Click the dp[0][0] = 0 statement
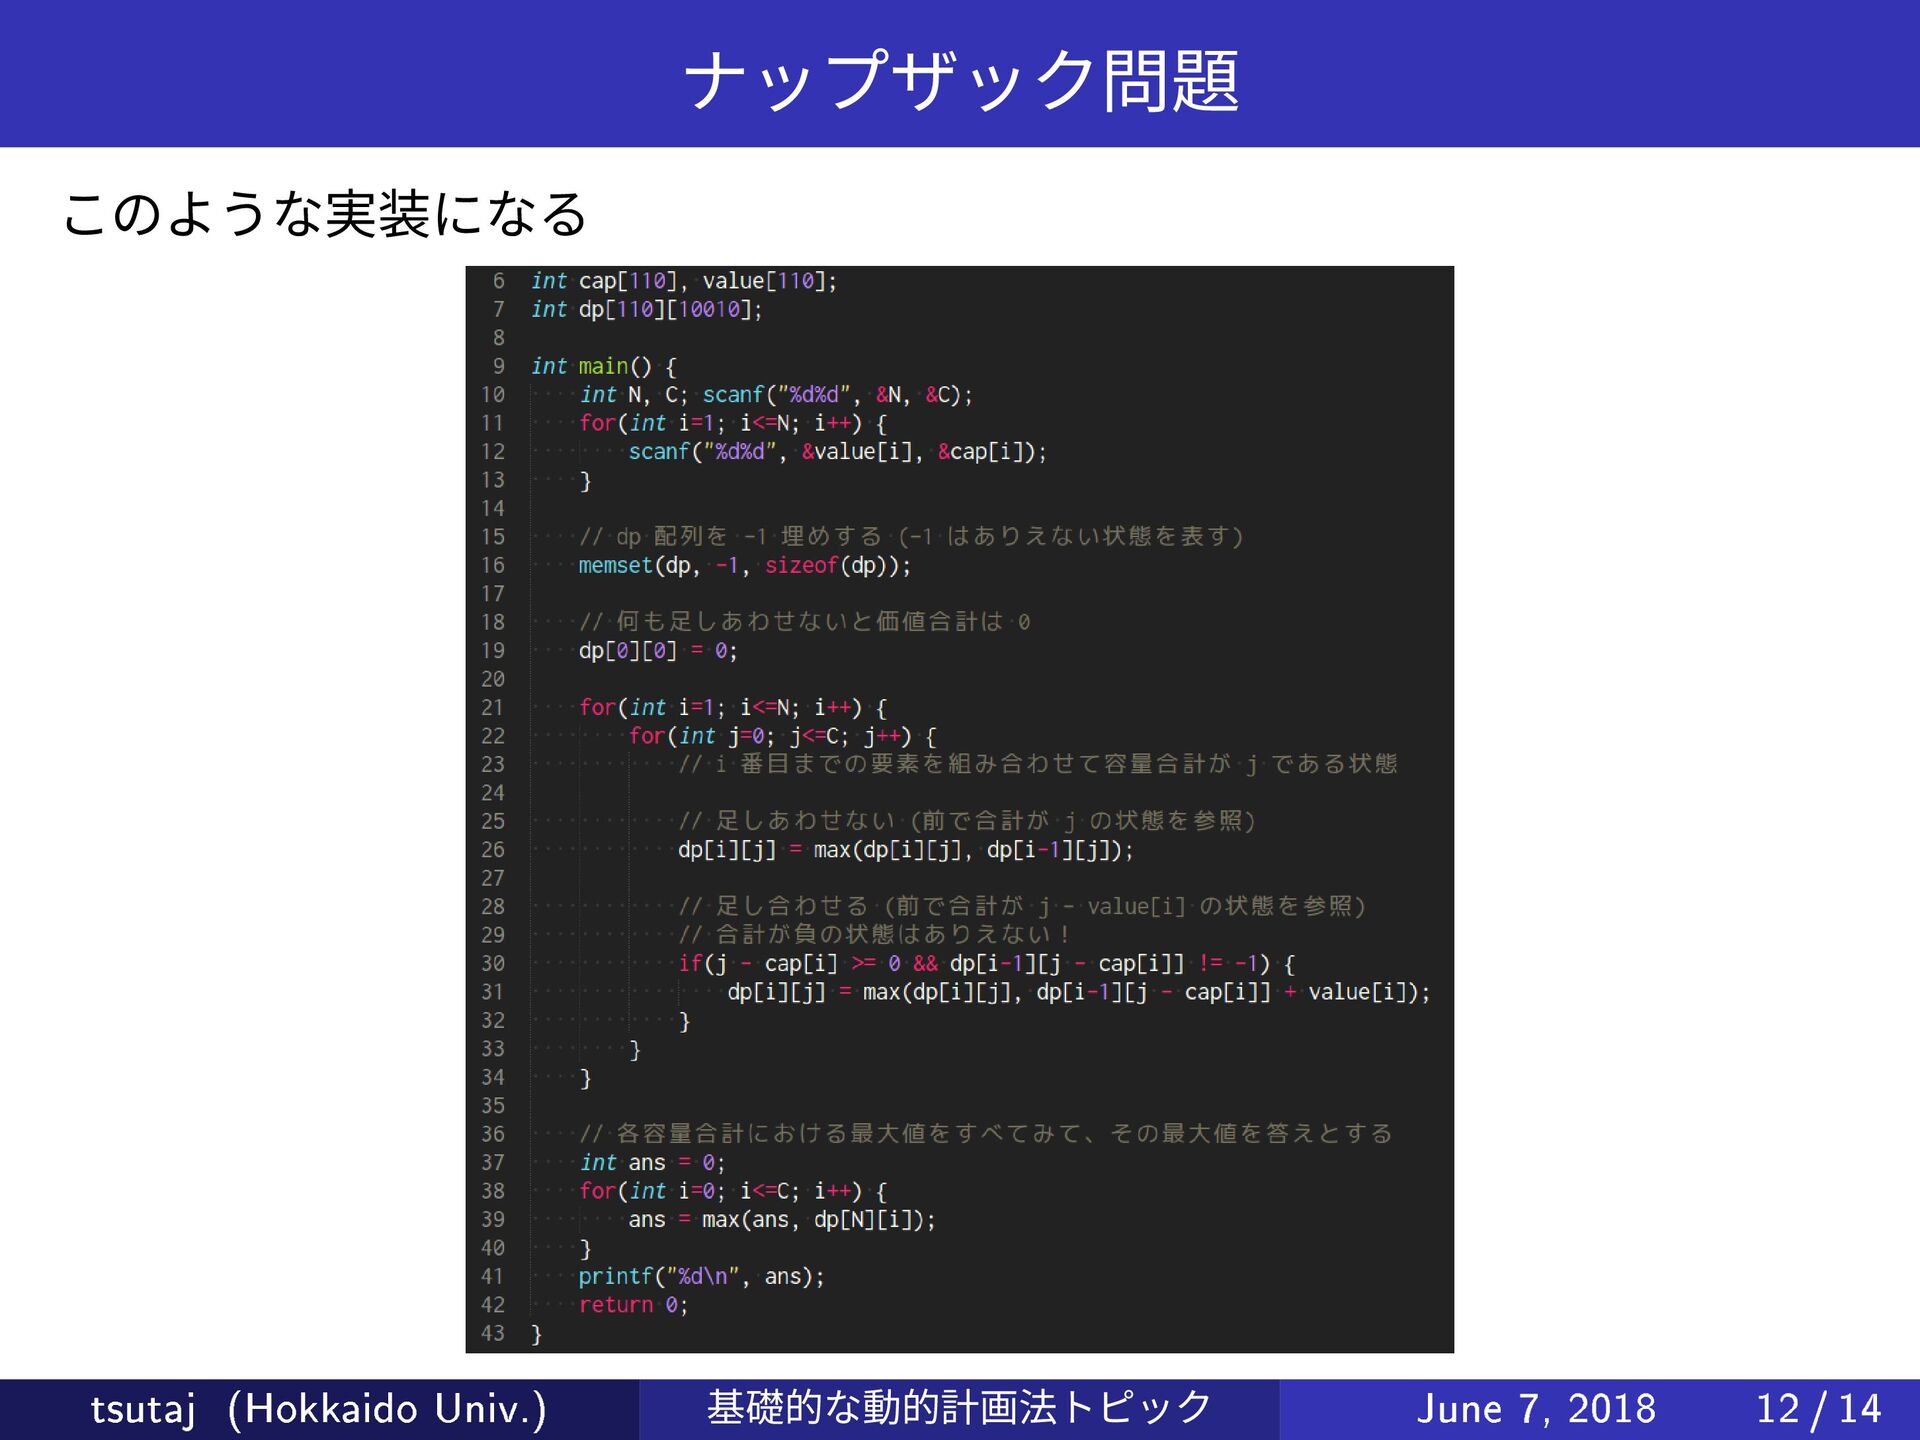Viewport: 1920px width, 1440px height. click(657, 651)
